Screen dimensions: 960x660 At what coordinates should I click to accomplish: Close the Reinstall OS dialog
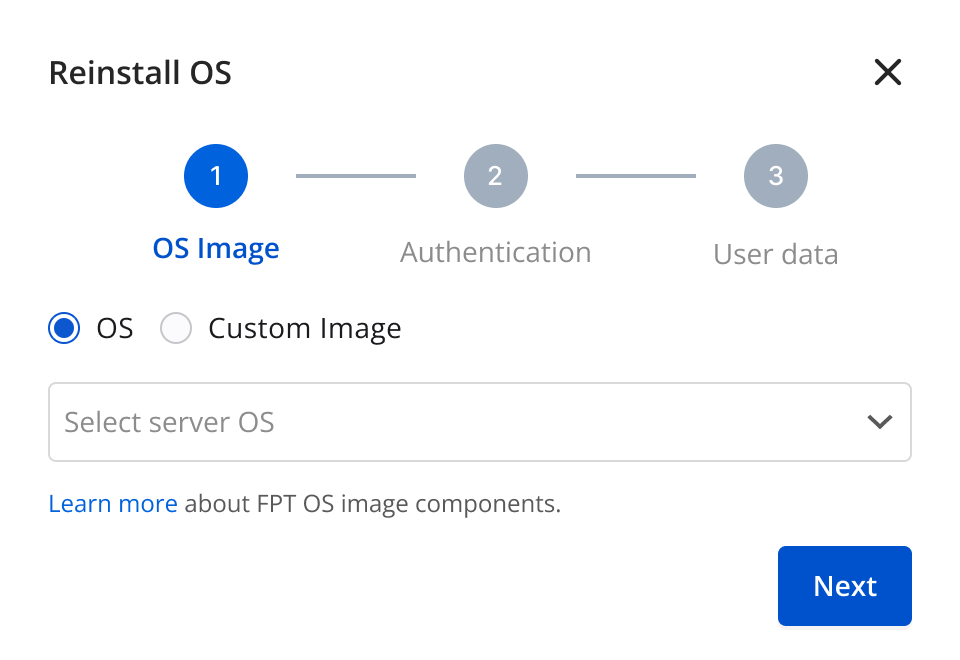[x=887, y=72]
